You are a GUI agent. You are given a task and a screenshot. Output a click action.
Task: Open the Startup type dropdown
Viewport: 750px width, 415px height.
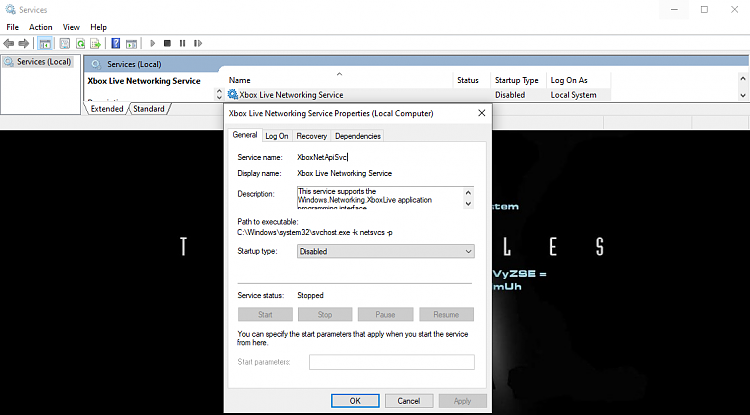386,251
